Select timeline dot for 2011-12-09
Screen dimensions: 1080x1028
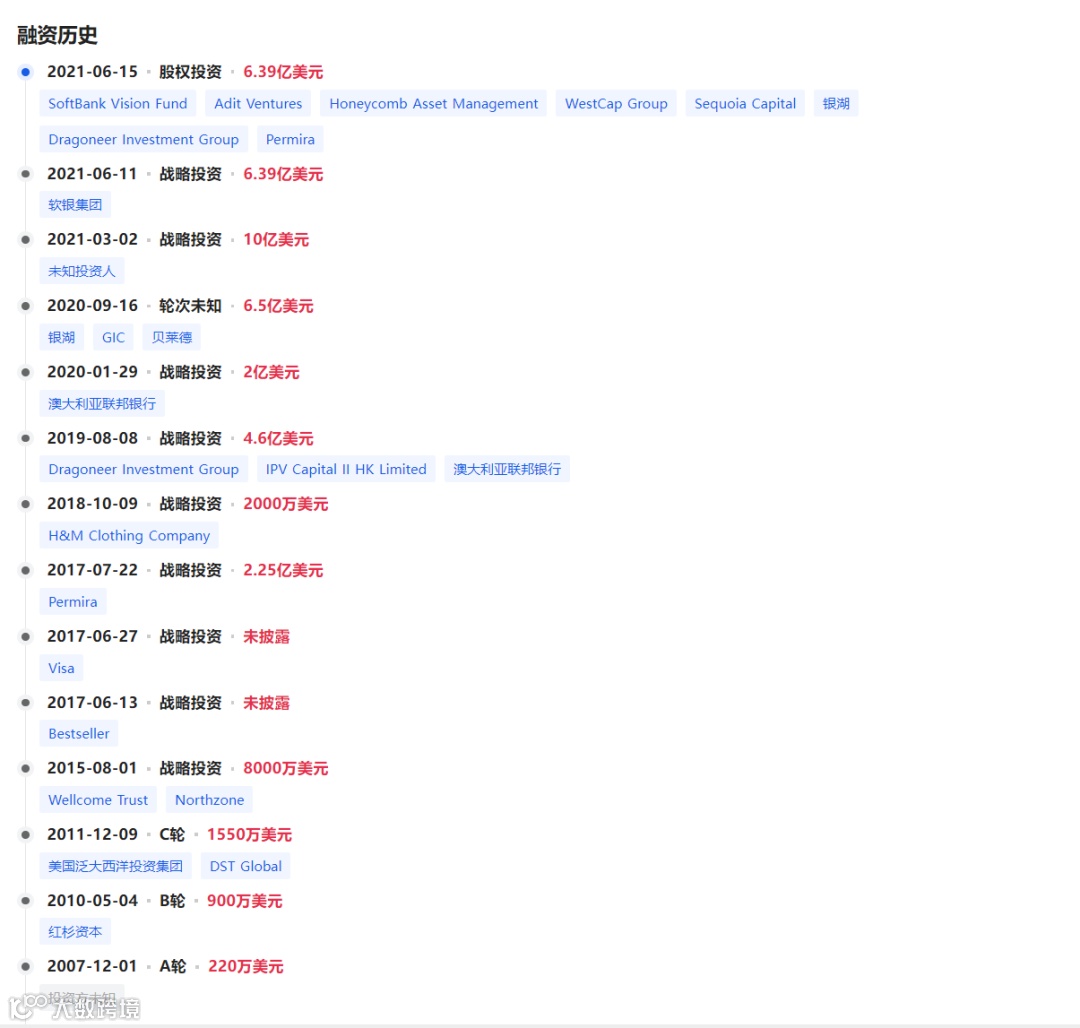point(25,835)
